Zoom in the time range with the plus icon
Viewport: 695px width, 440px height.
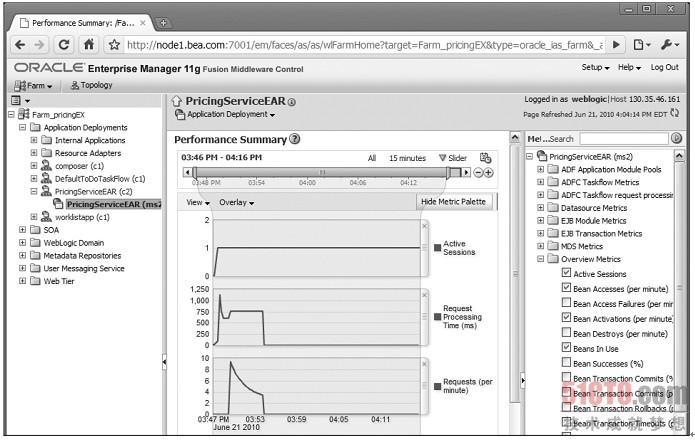[x=488, y=173]
